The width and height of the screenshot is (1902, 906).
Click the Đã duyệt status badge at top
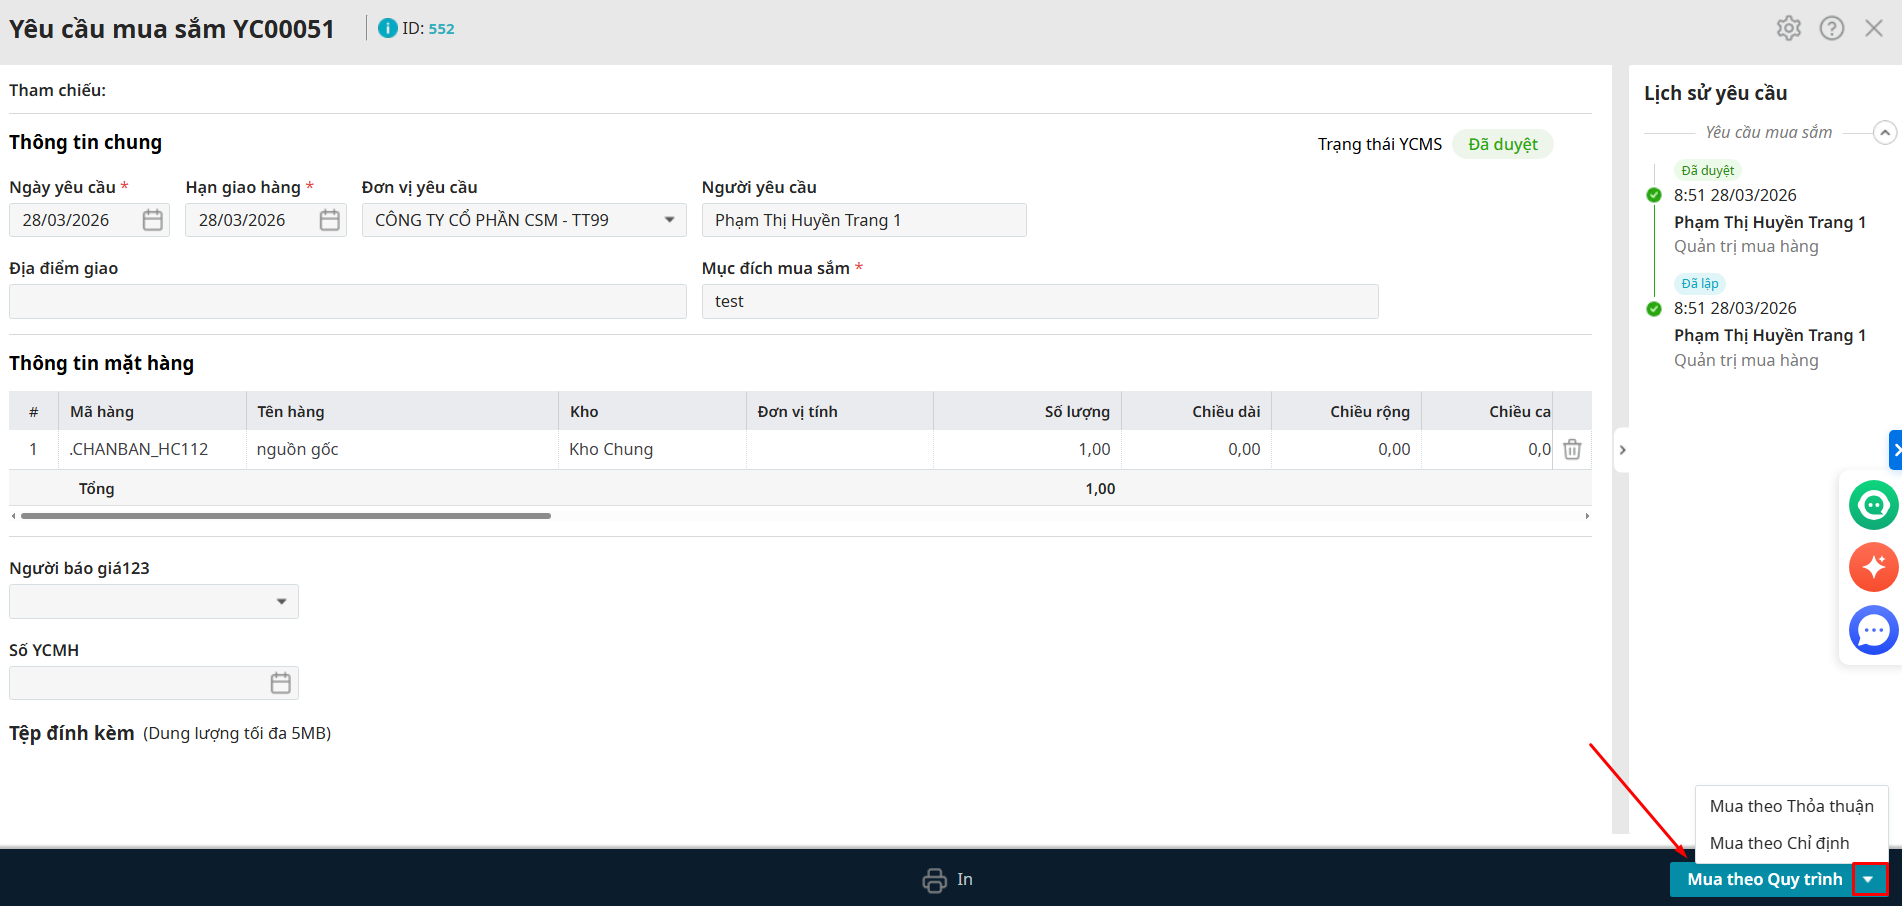point(1503,144)
